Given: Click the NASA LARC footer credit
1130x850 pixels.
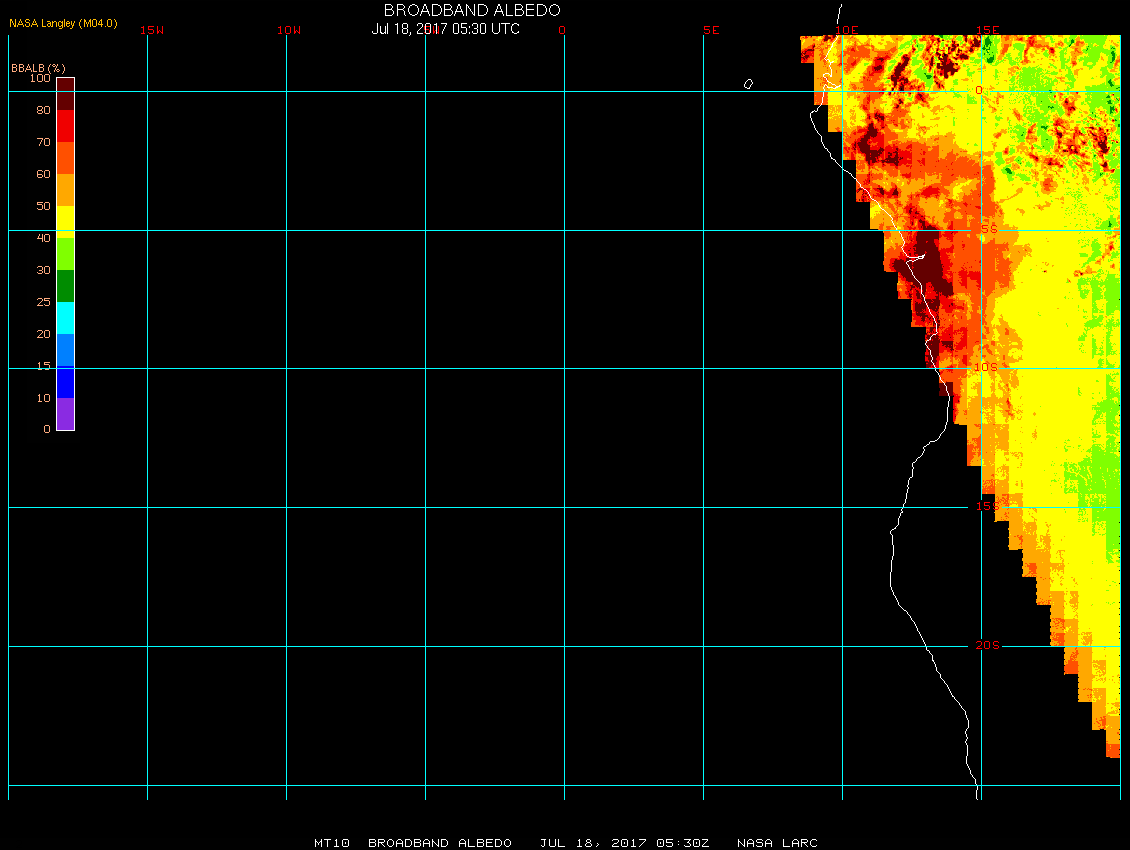Looking at the screenshot, I should click(x=777, y=843).
